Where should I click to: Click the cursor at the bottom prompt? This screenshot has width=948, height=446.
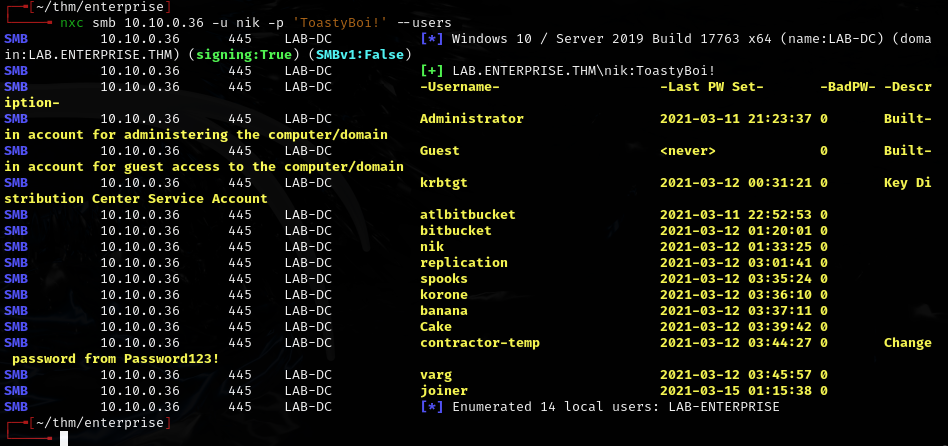click(64, 438)
